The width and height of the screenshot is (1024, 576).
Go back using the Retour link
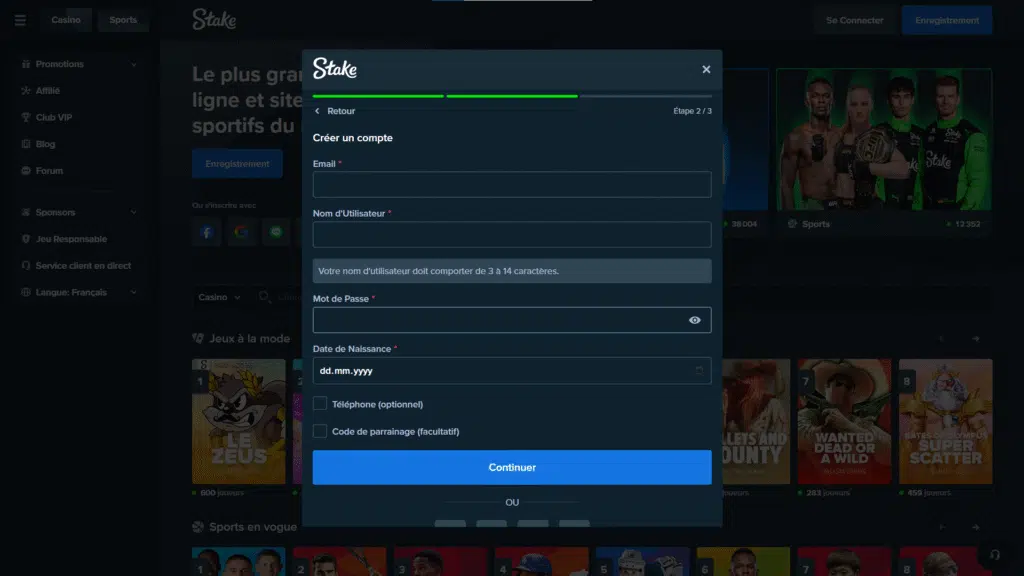pyautogui.click(x=335, y=111)
